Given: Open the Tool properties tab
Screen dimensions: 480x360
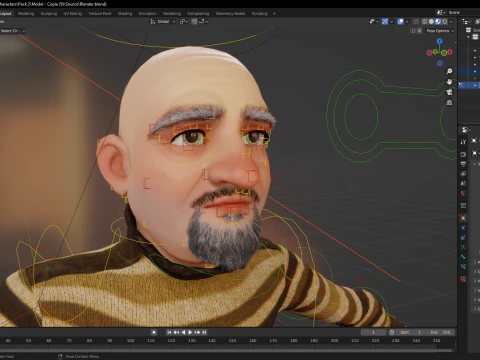Looking at the screenshot, I should (463, 142).
